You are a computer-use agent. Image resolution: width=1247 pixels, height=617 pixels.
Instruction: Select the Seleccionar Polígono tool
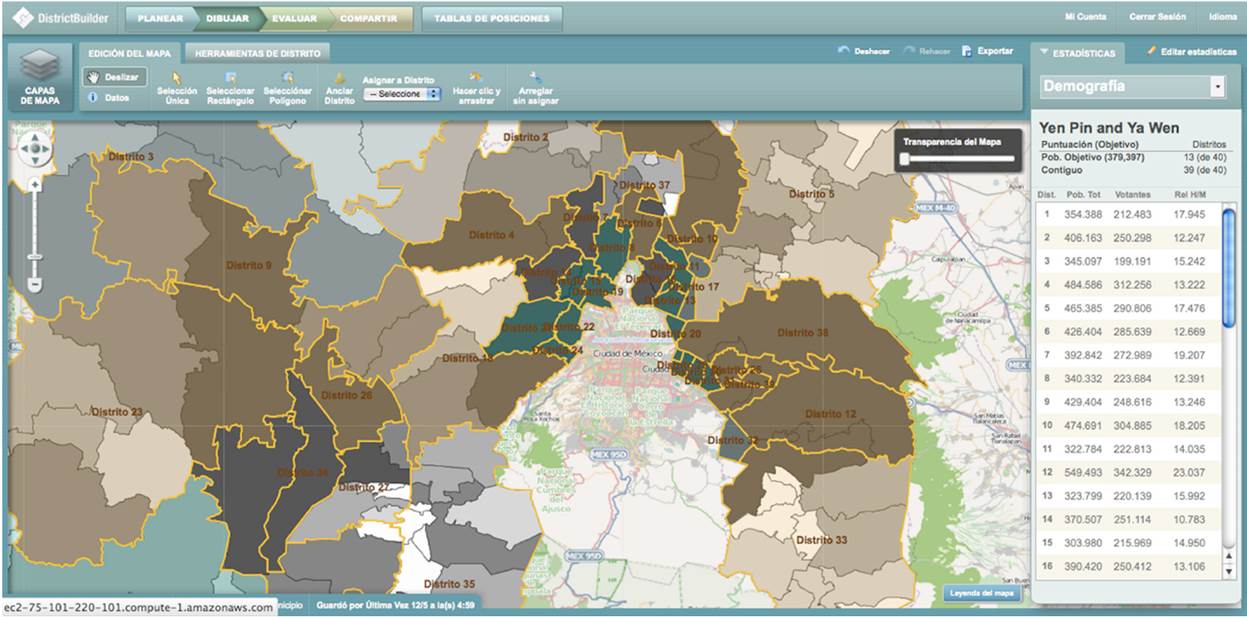coord(288,89)
